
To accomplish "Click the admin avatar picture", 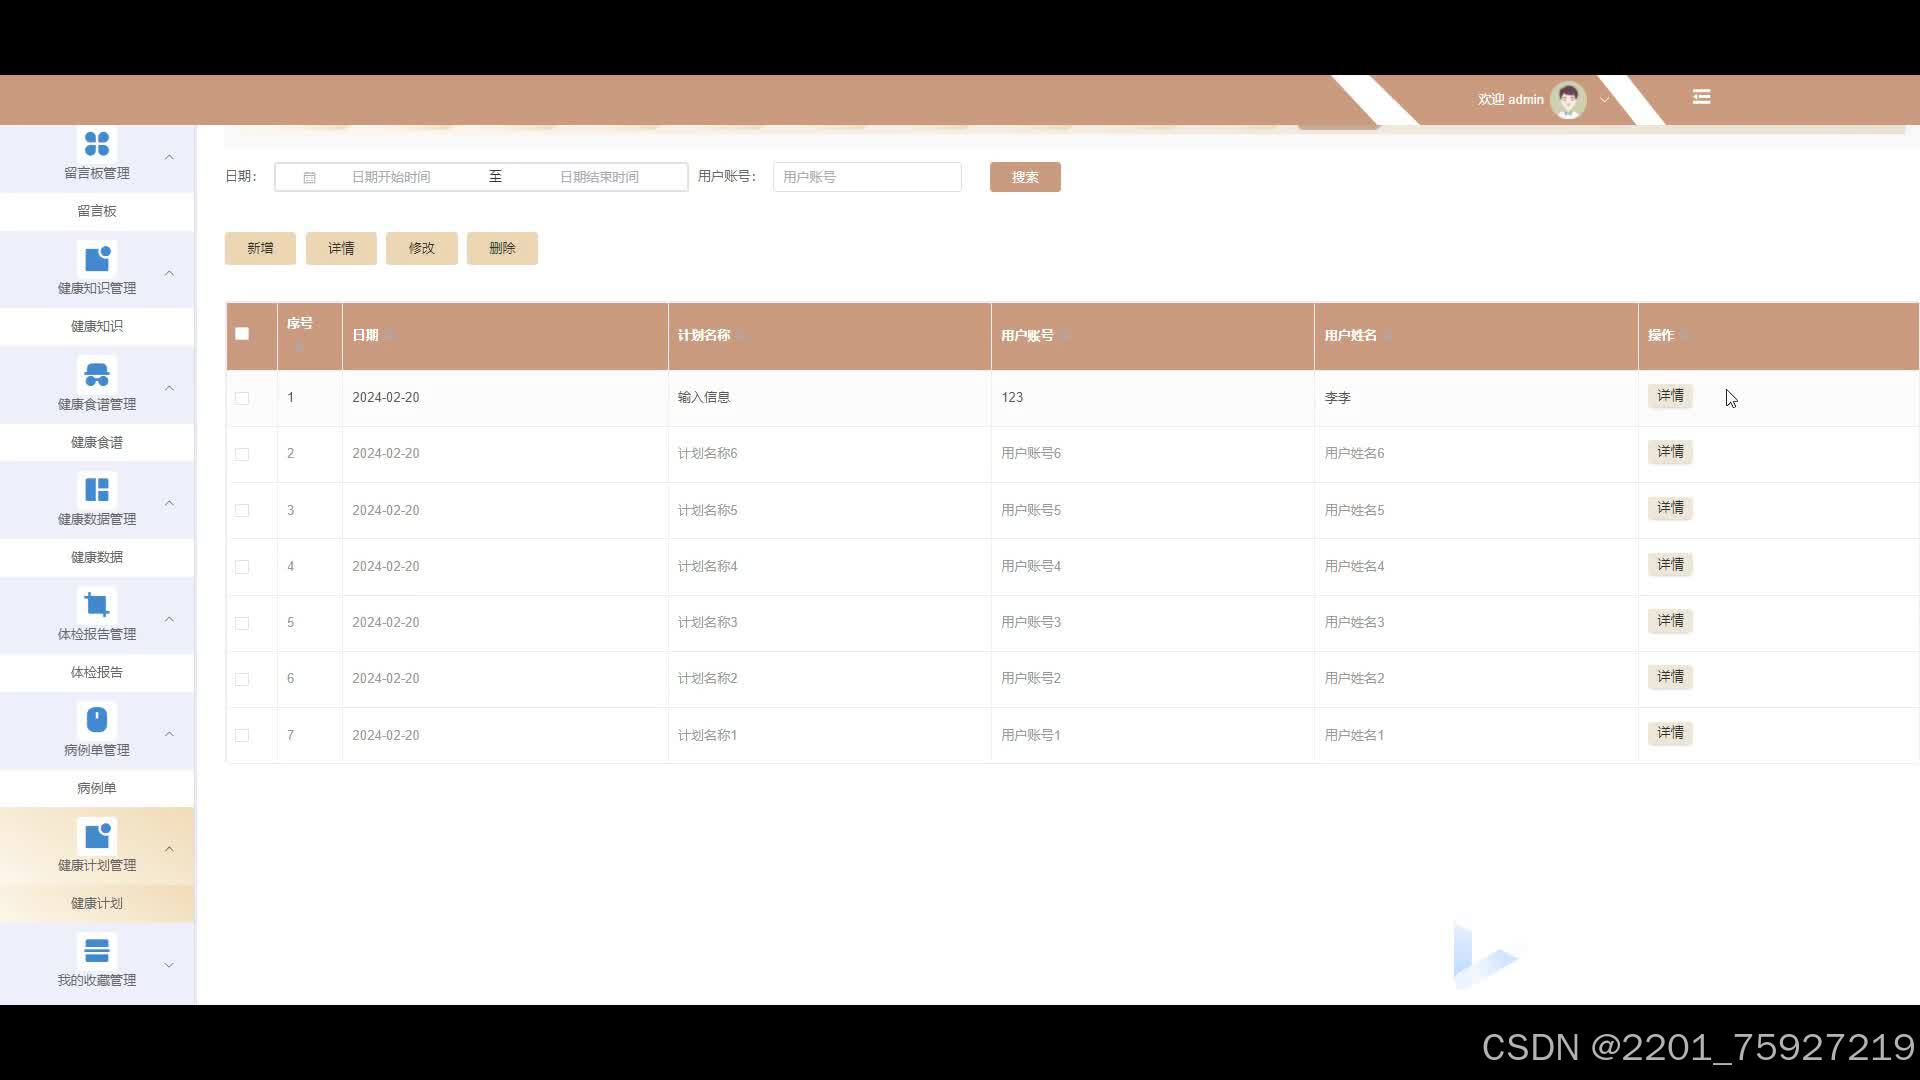I will point(1568,99).
